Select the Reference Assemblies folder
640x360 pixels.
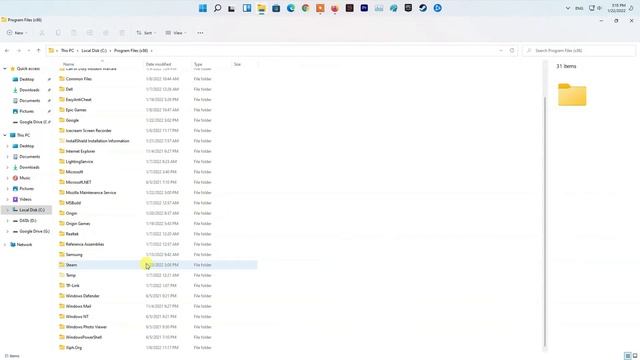click(85, 244)
